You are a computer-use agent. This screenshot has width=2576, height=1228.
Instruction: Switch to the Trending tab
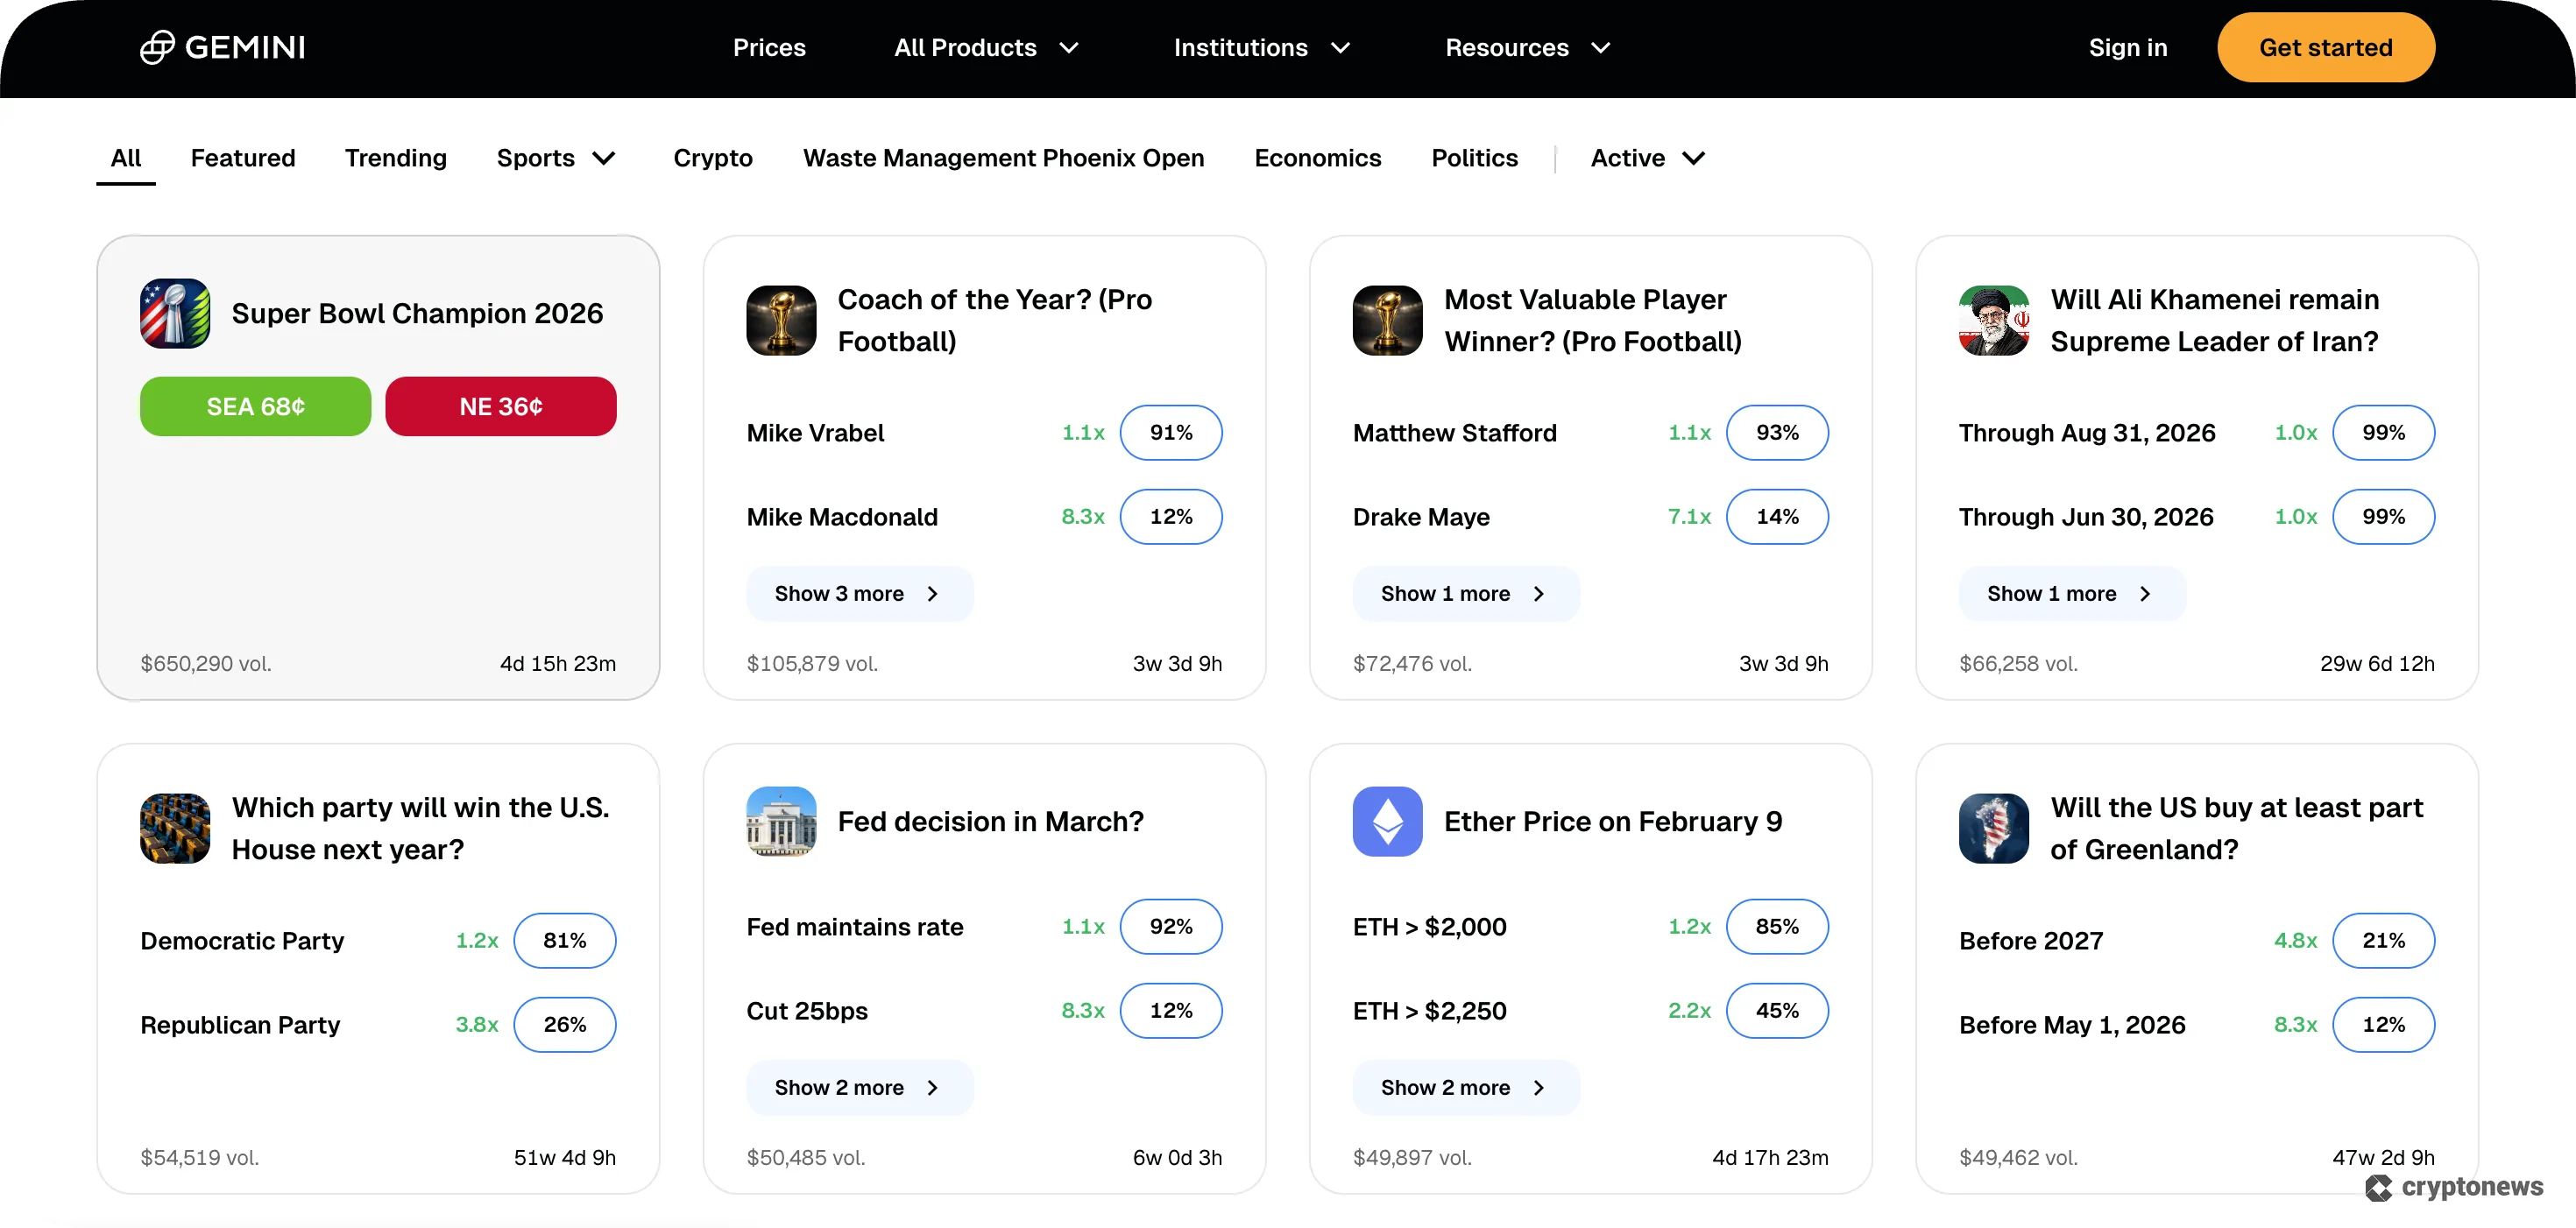click(x=396, y=158)
